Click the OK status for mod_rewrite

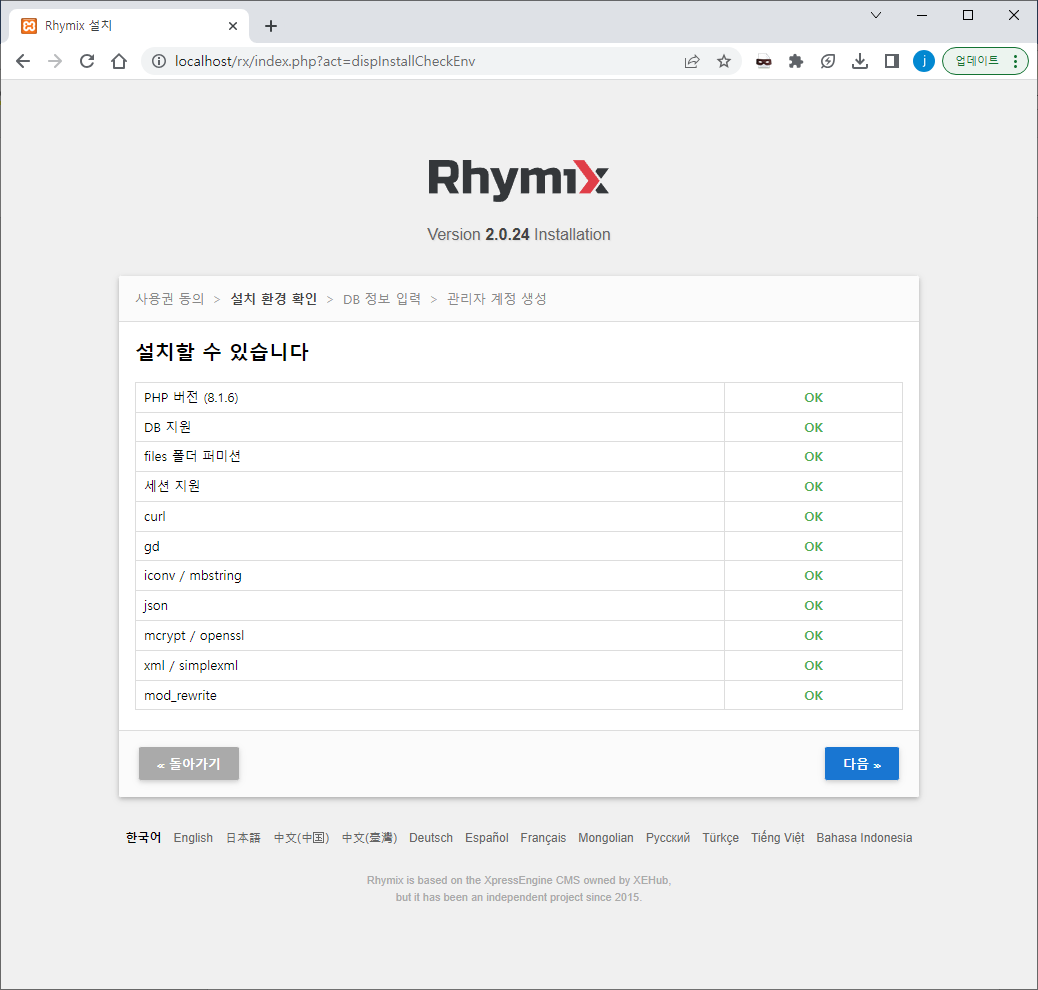coord(814,695)
